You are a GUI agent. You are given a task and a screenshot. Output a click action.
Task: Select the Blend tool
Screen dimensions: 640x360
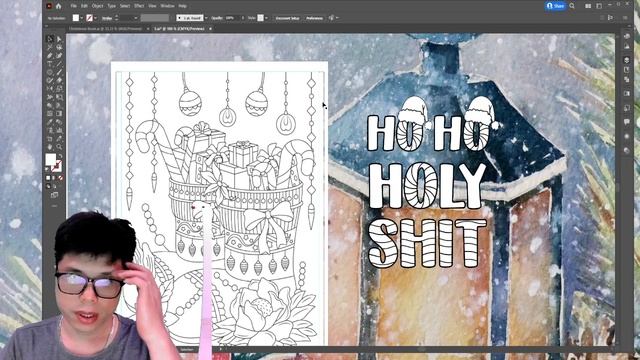[x=59, y=122]
